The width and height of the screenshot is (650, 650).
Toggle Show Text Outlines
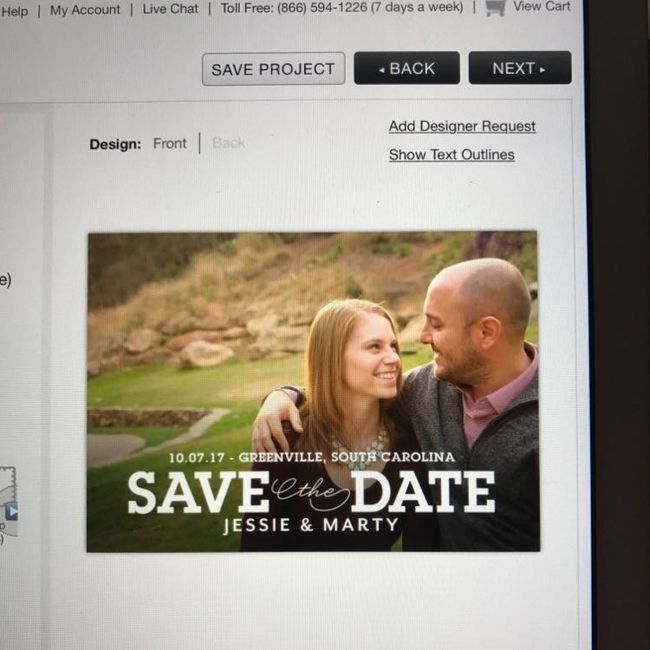coord(452,155)
